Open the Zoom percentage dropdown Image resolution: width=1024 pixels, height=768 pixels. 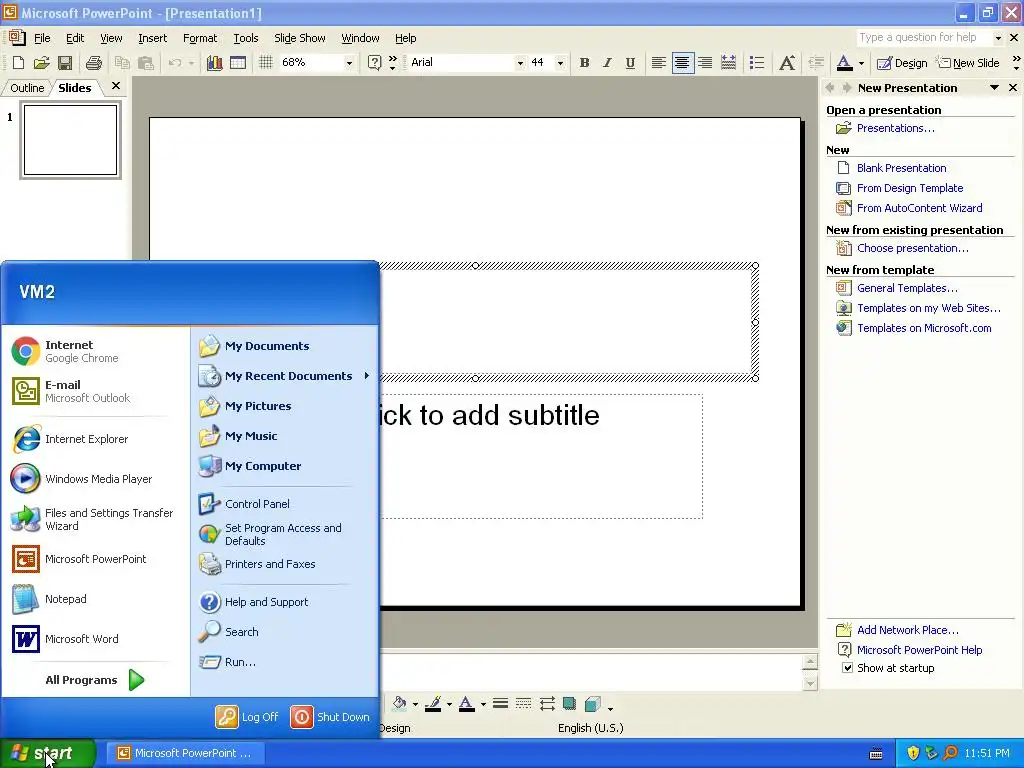coord(349,63)
